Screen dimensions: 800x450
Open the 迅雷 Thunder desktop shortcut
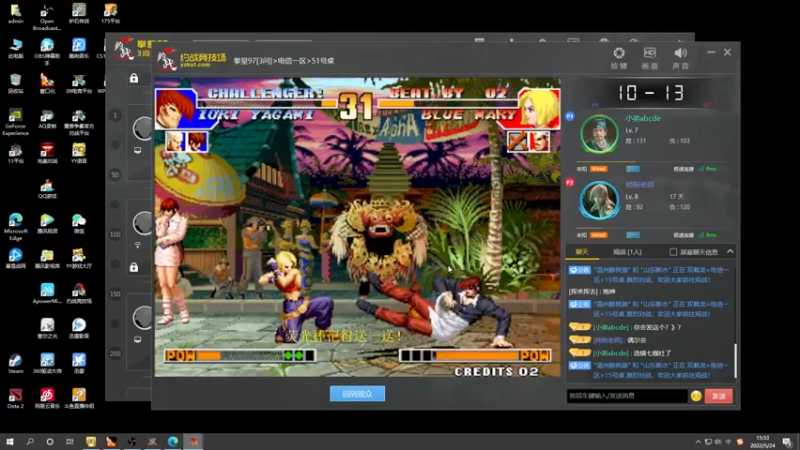coord(79,363)
